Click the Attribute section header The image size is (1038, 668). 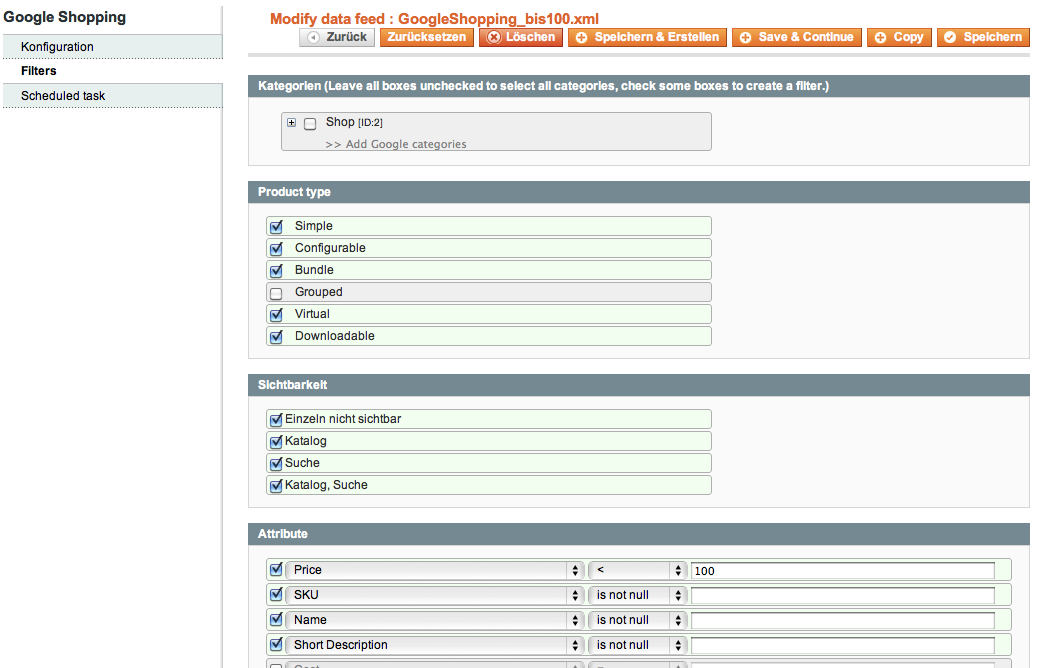click(x=639, y=534)
